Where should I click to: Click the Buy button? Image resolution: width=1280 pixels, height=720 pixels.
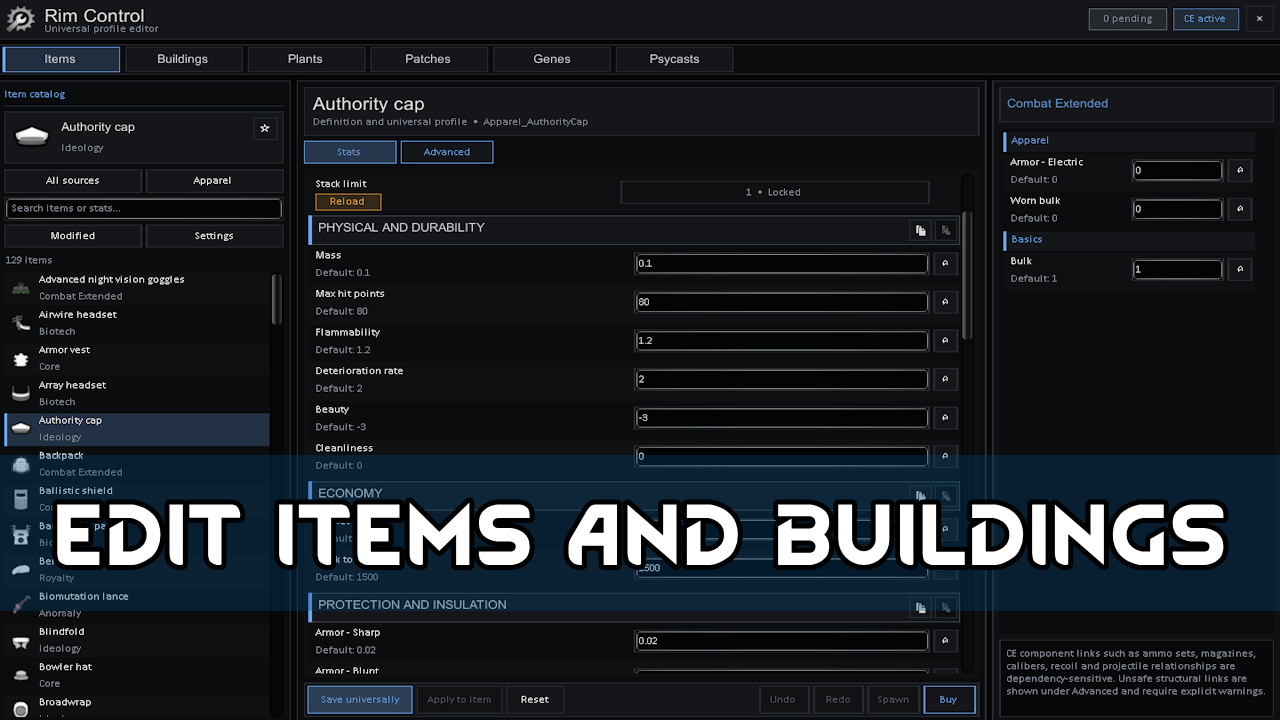click(949, 700)
